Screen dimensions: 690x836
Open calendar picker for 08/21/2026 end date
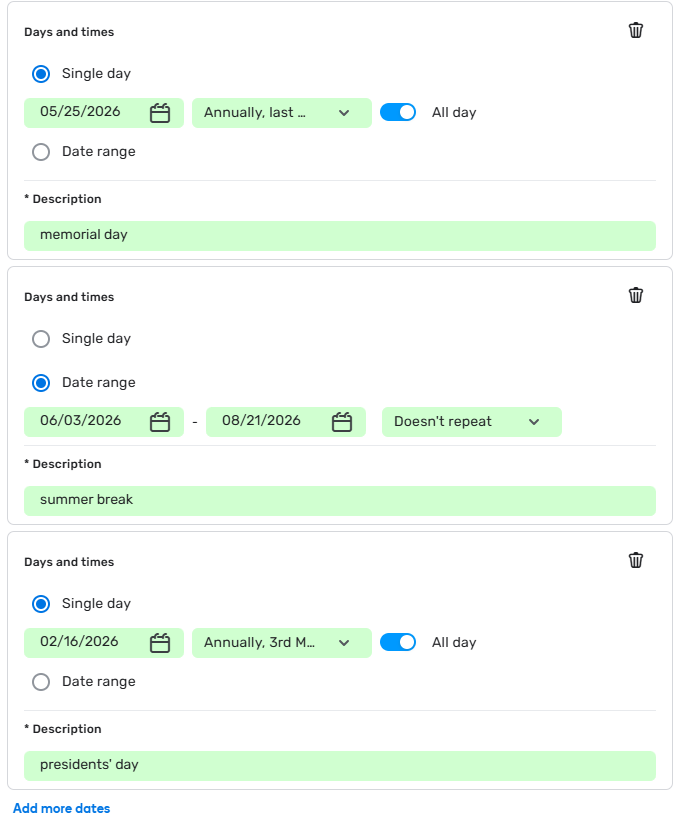click(342, 422)
